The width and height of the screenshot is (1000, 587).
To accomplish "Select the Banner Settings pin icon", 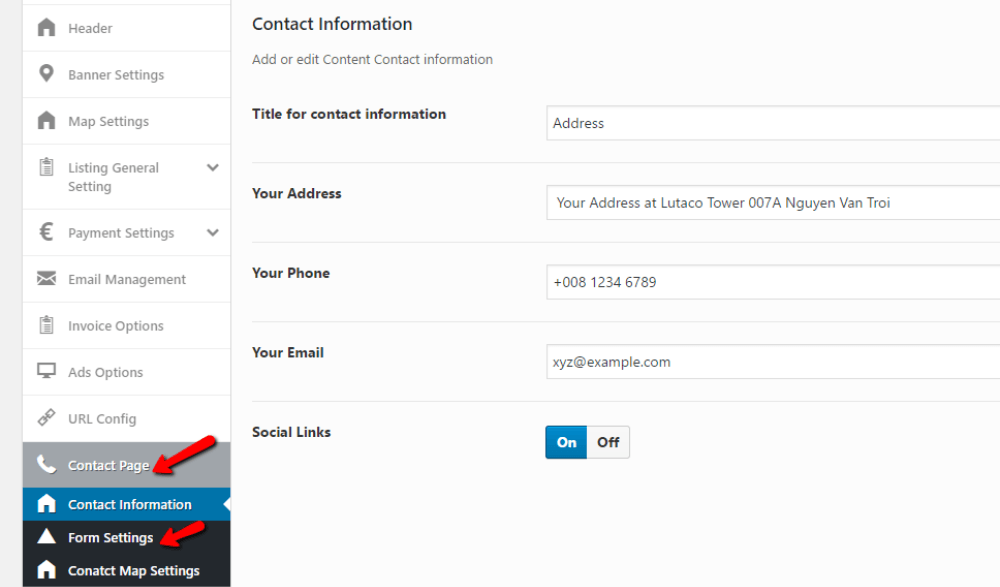I will [44, 74].
